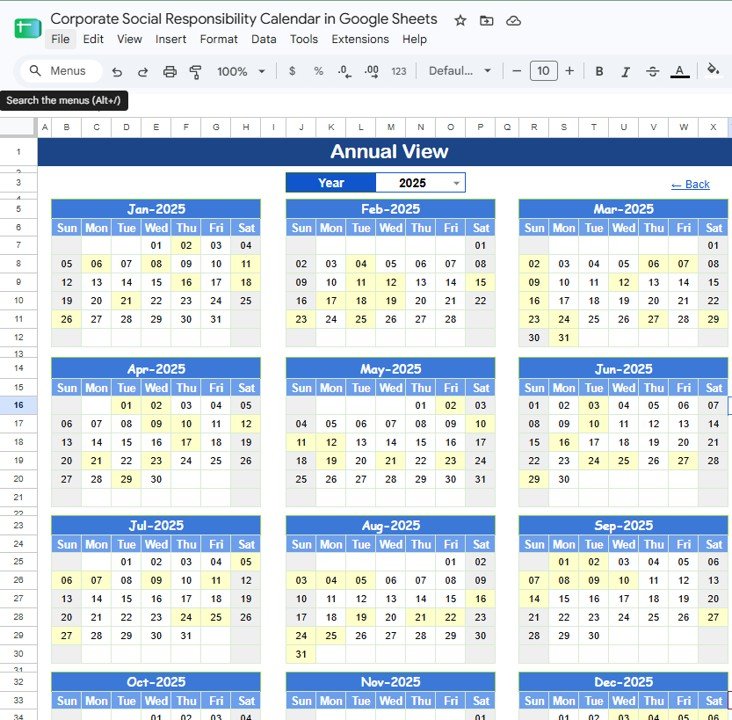The width and height of the screenshot is (732, 720).
Task: Activate the Paint format tool
Action: (x=196, y=71)
